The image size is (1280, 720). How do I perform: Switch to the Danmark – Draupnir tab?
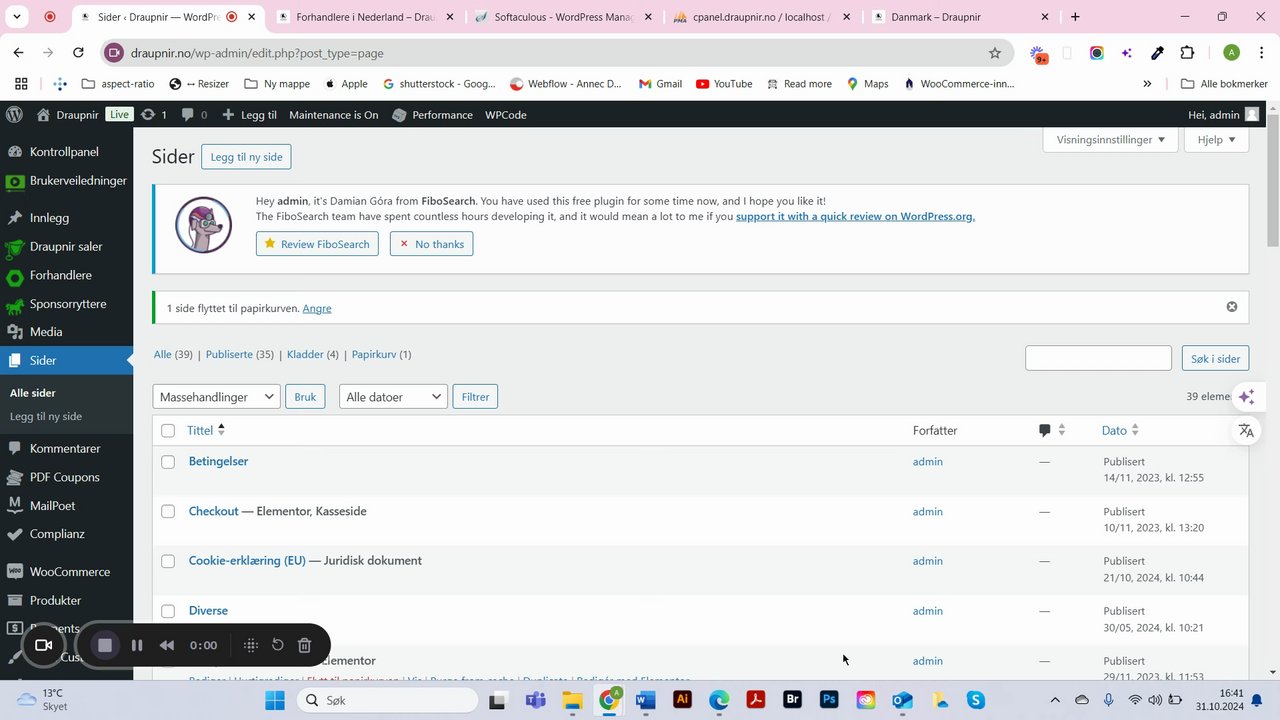point(961,17)
